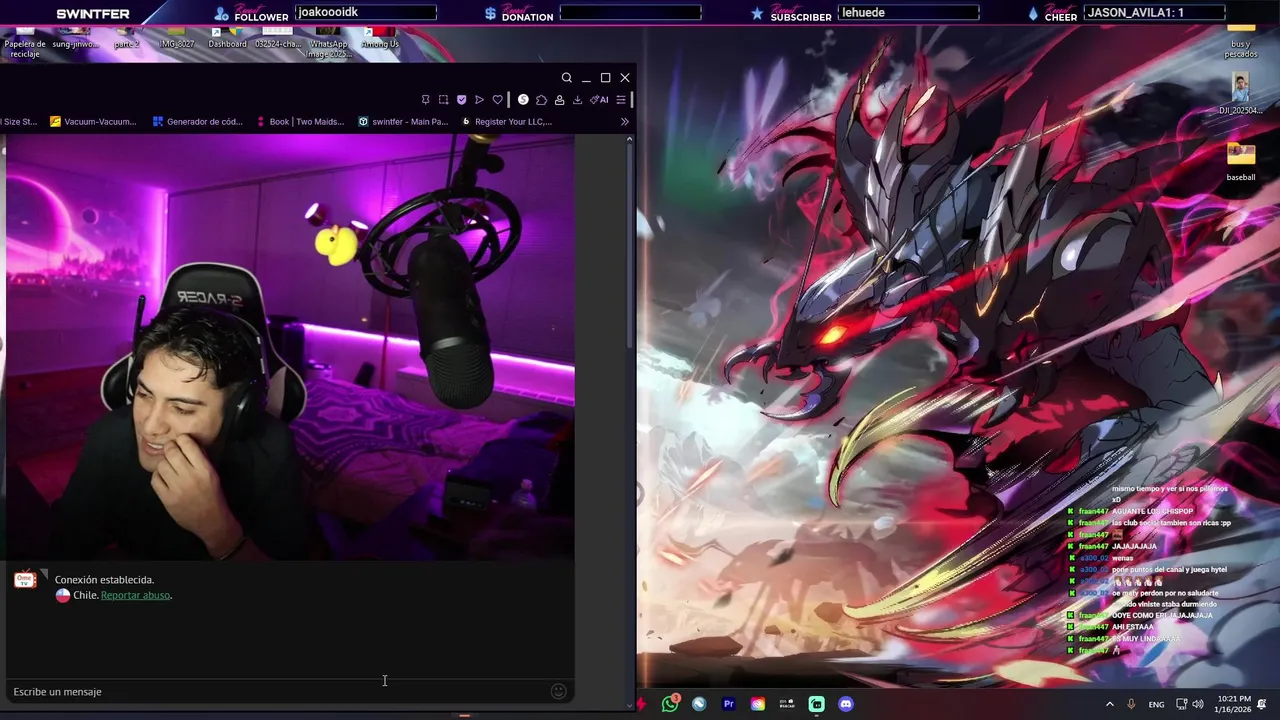Click chat message AGUANTE LOS CHISPOP
Screen dimensions: 1280x720
click(x=1152, y=511)
